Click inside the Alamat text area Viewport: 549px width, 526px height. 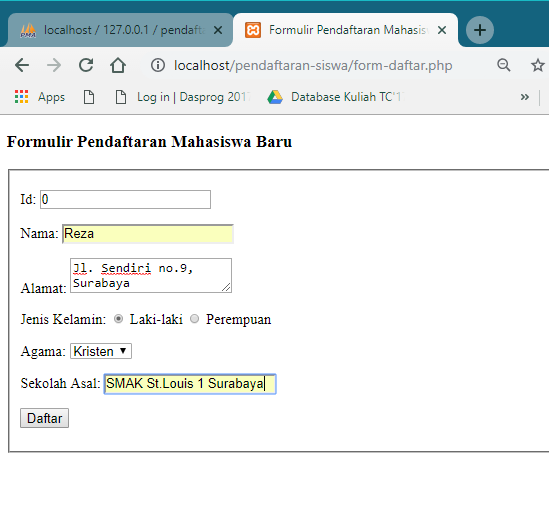(x=151, y=275)
